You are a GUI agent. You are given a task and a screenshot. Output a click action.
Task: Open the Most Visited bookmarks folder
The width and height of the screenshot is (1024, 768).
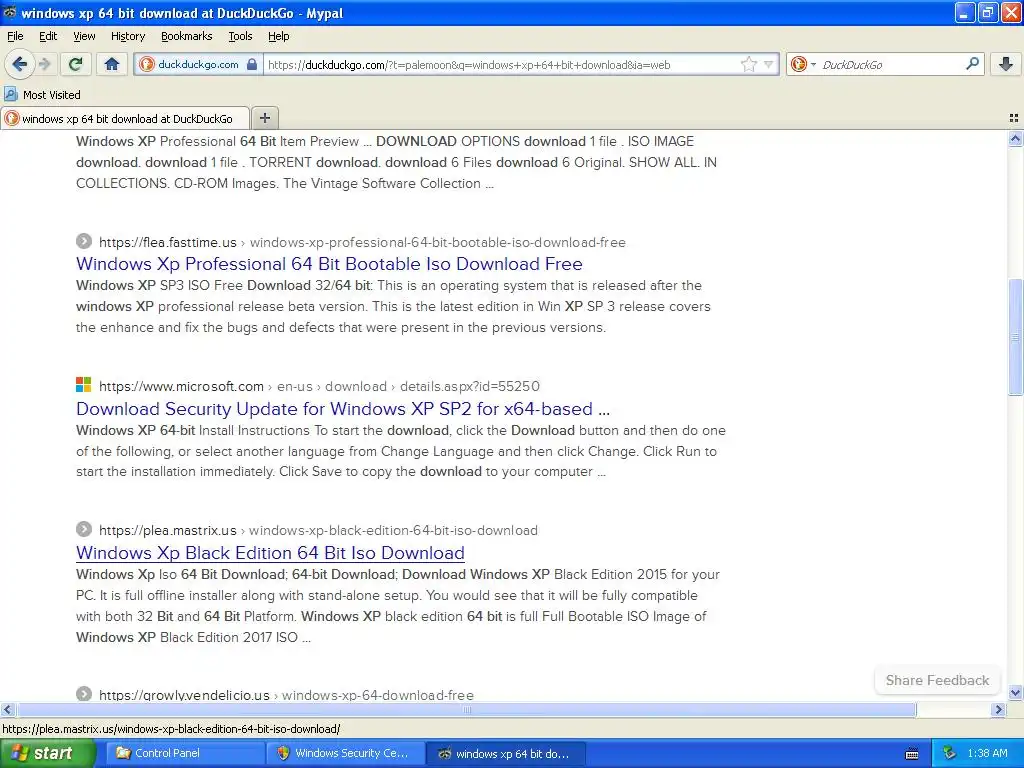[x=42, y=95]
